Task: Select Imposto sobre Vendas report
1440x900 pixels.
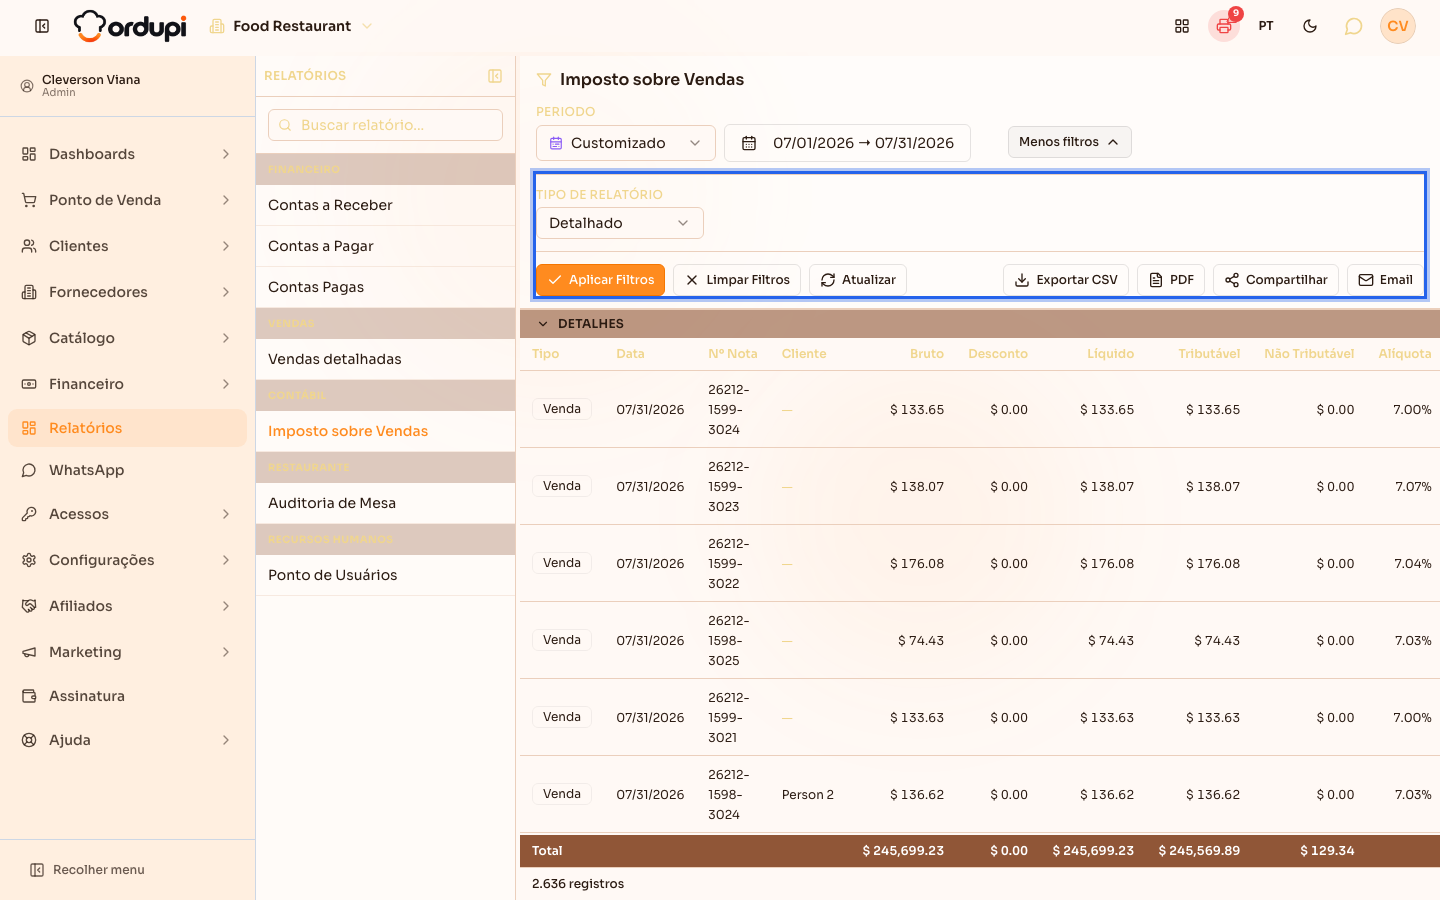Action: [x=385, y=431]
